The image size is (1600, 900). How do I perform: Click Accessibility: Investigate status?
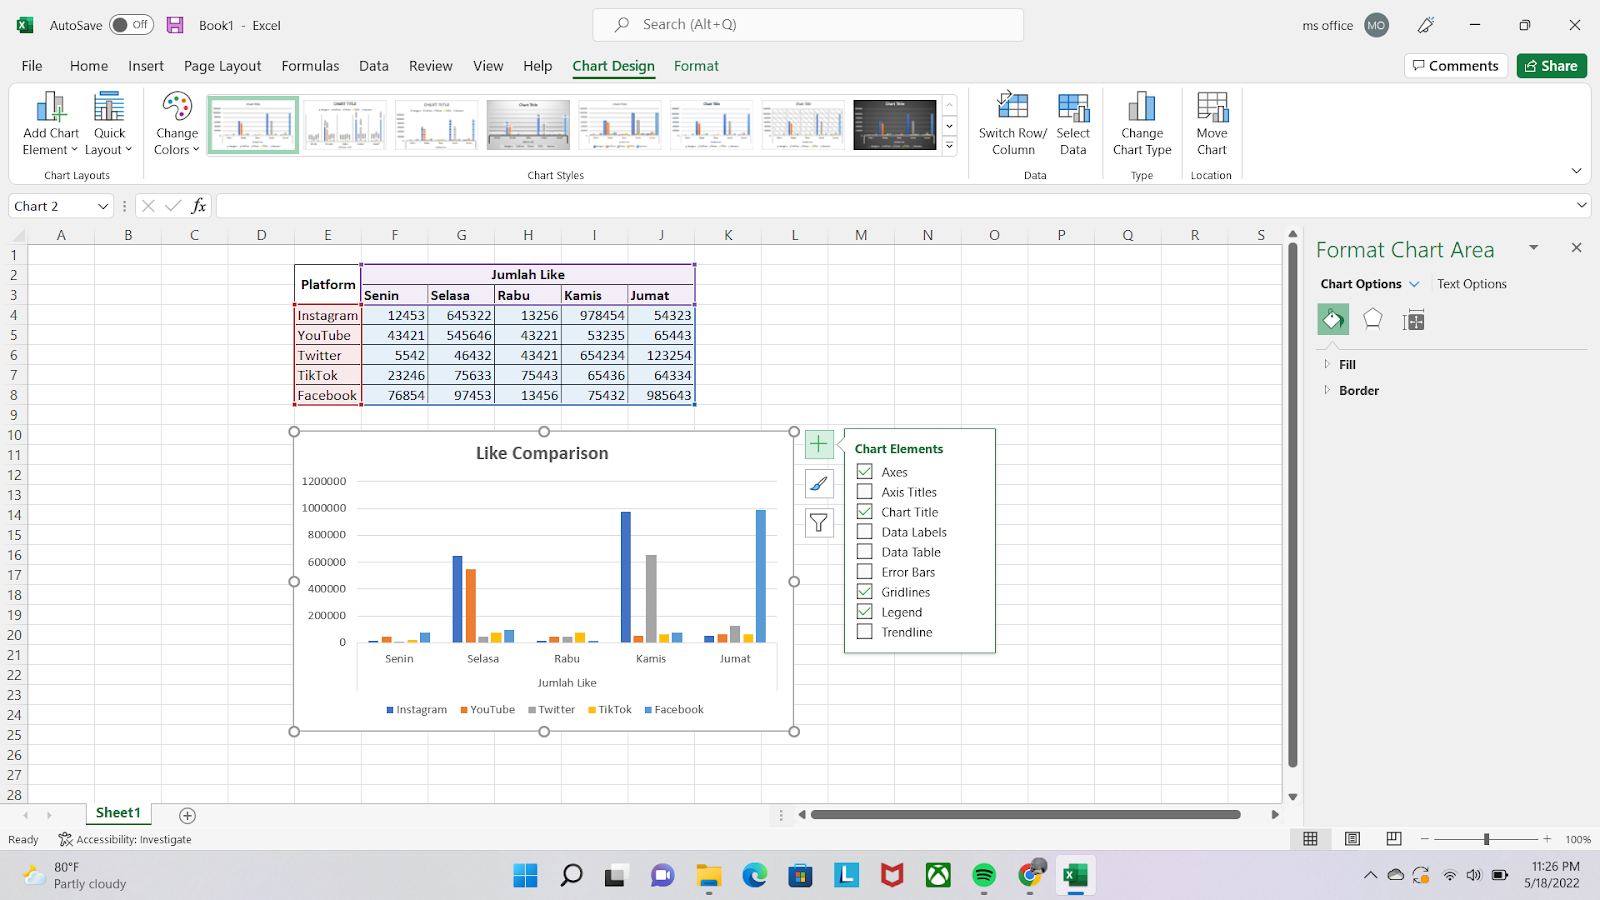tap(125, 840)
